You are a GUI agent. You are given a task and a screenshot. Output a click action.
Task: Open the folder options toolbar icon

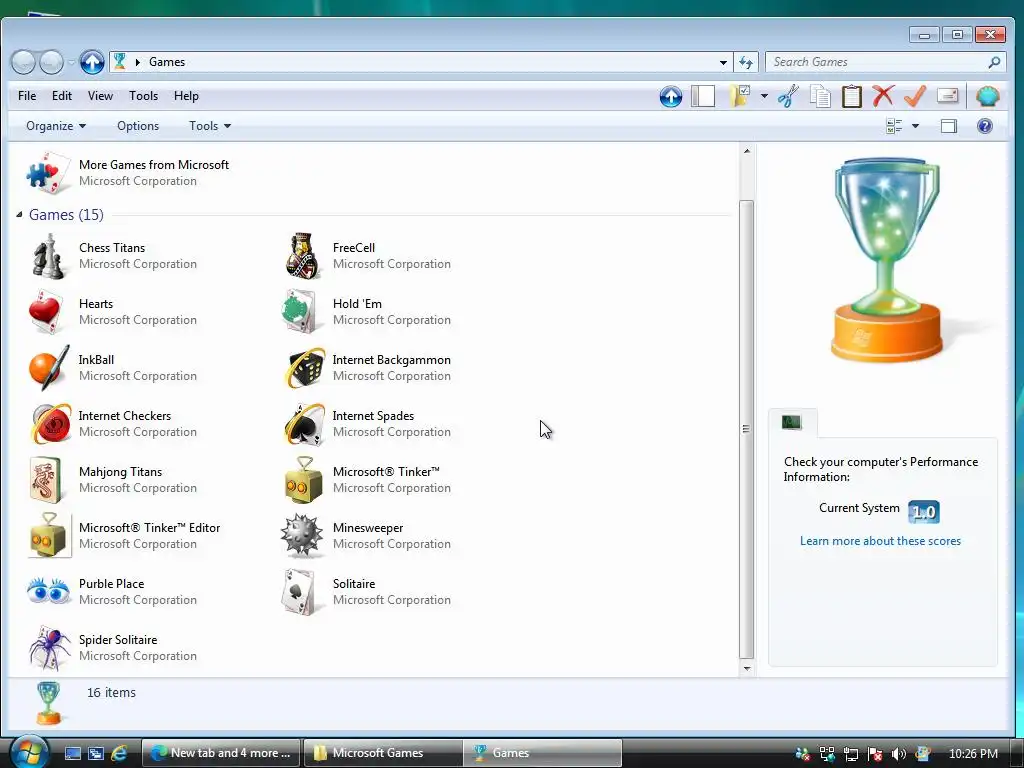click(740, 96)
